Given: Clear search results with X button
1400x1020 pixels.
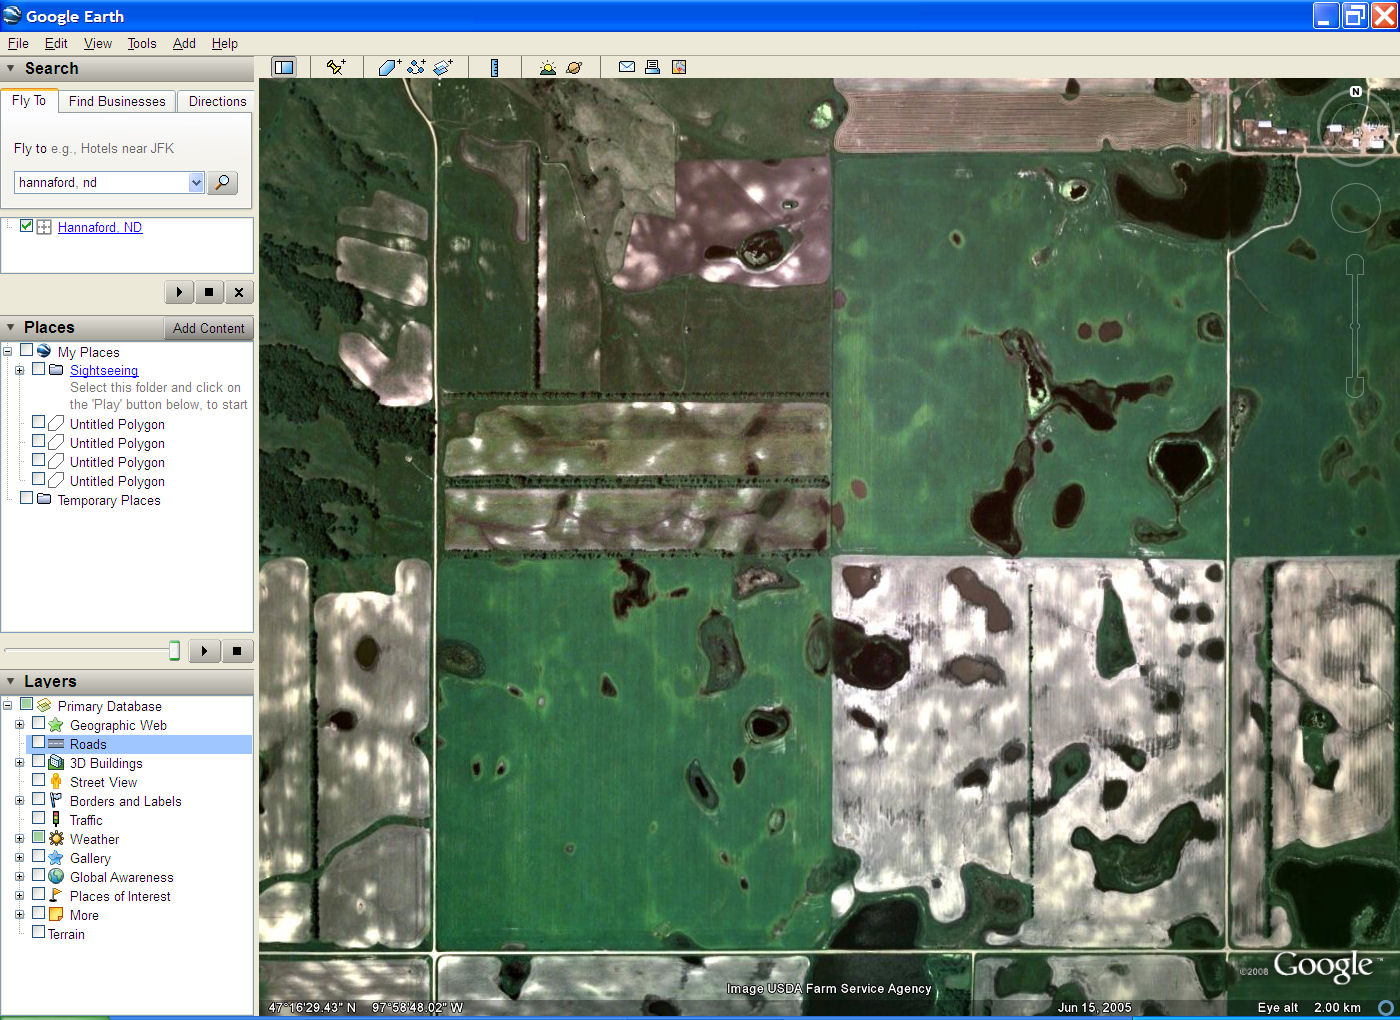Looking at the screenshot, I should tap(238, 292).
